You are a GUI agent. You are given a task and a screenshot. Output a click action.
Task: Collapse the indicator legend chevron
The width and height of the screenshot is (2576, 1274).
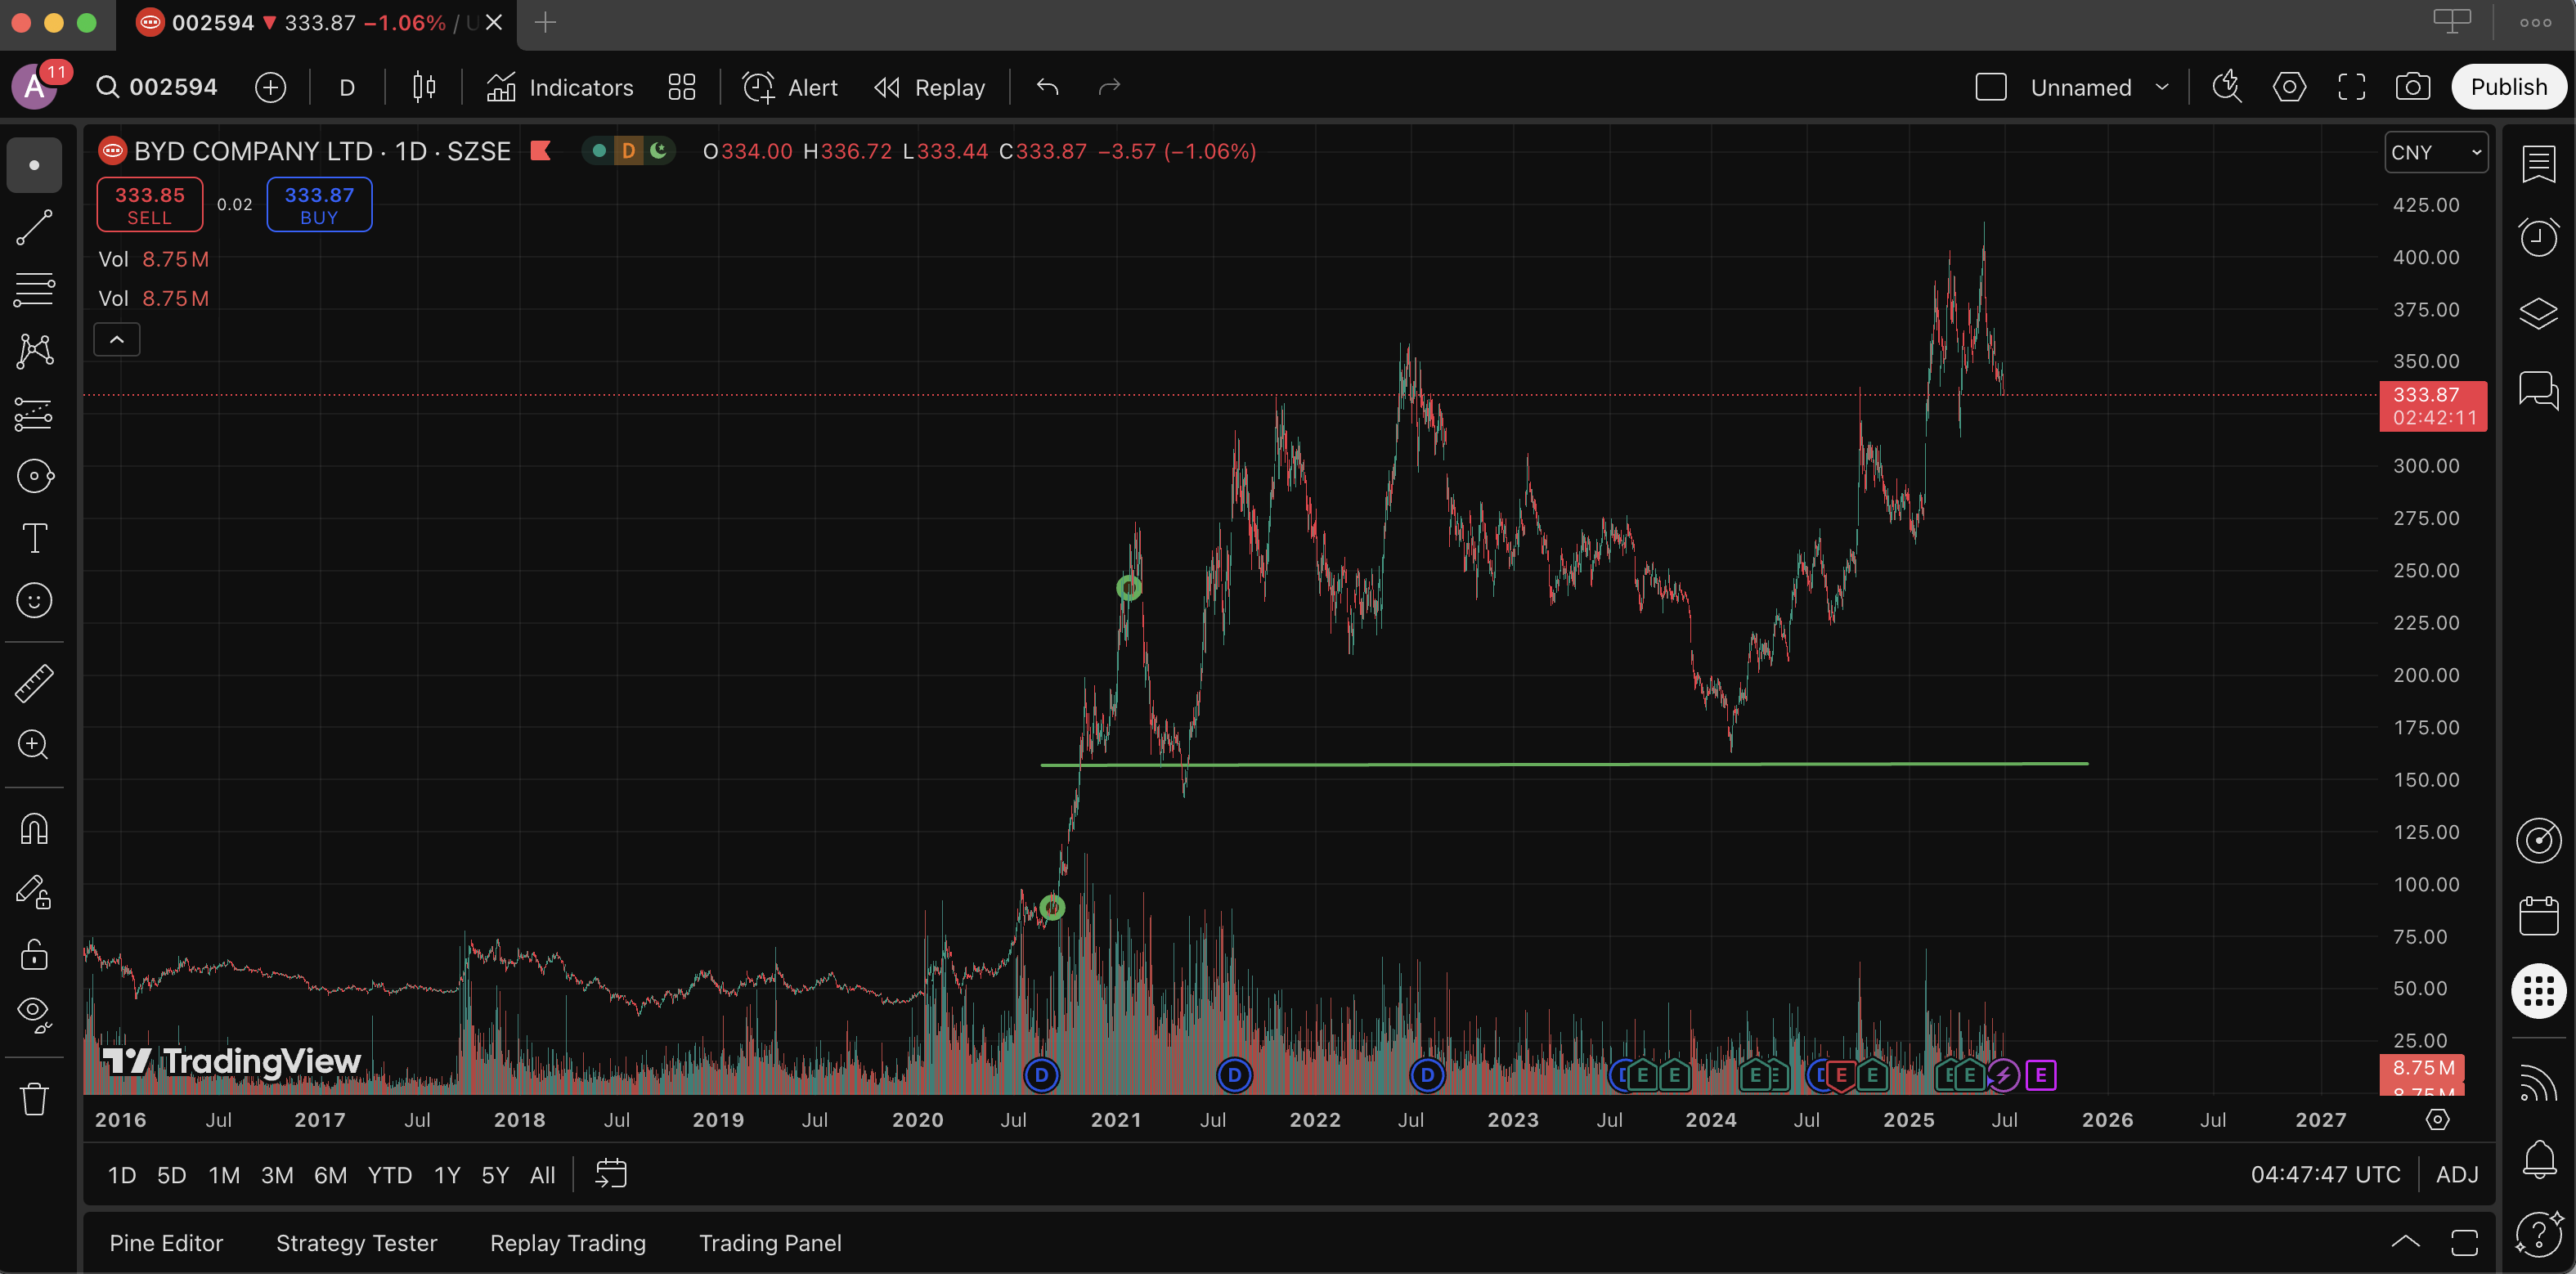[117, 340]
